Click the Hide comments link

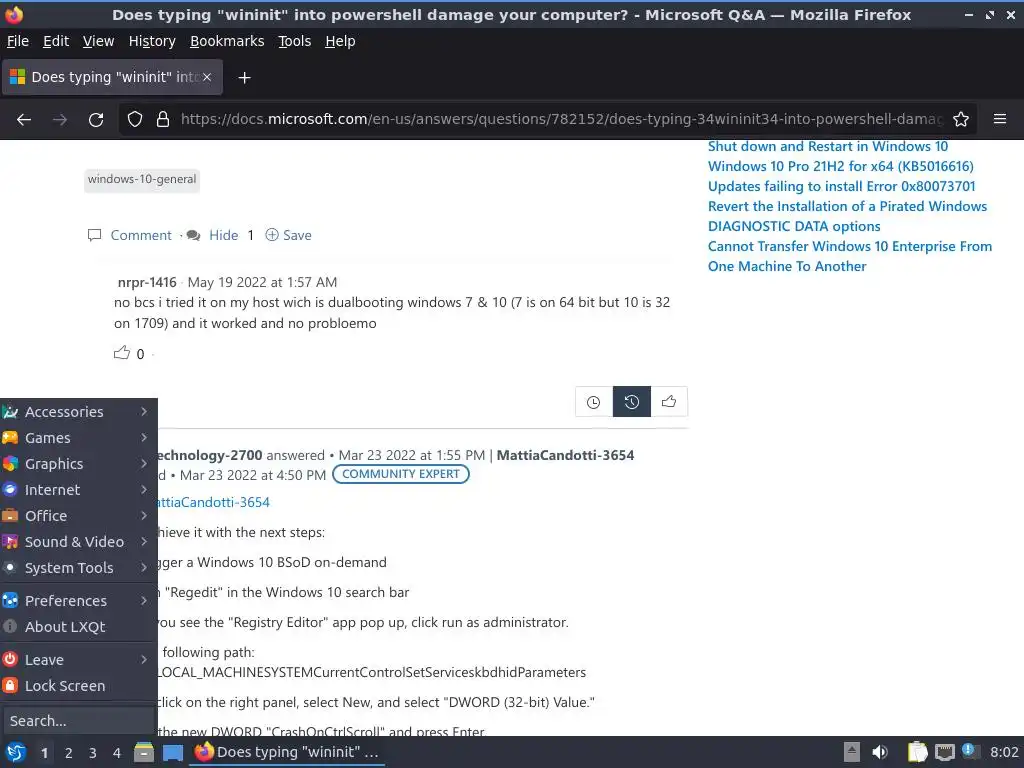coord(223,235)
